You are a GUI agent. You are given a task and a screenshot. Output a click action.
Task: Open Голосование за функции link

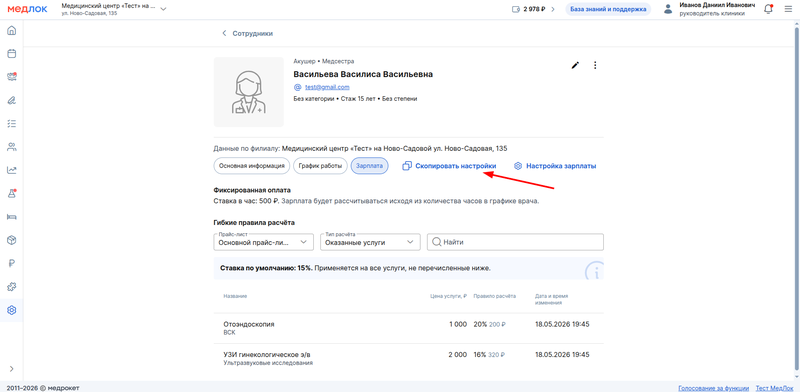click(713, 387)
